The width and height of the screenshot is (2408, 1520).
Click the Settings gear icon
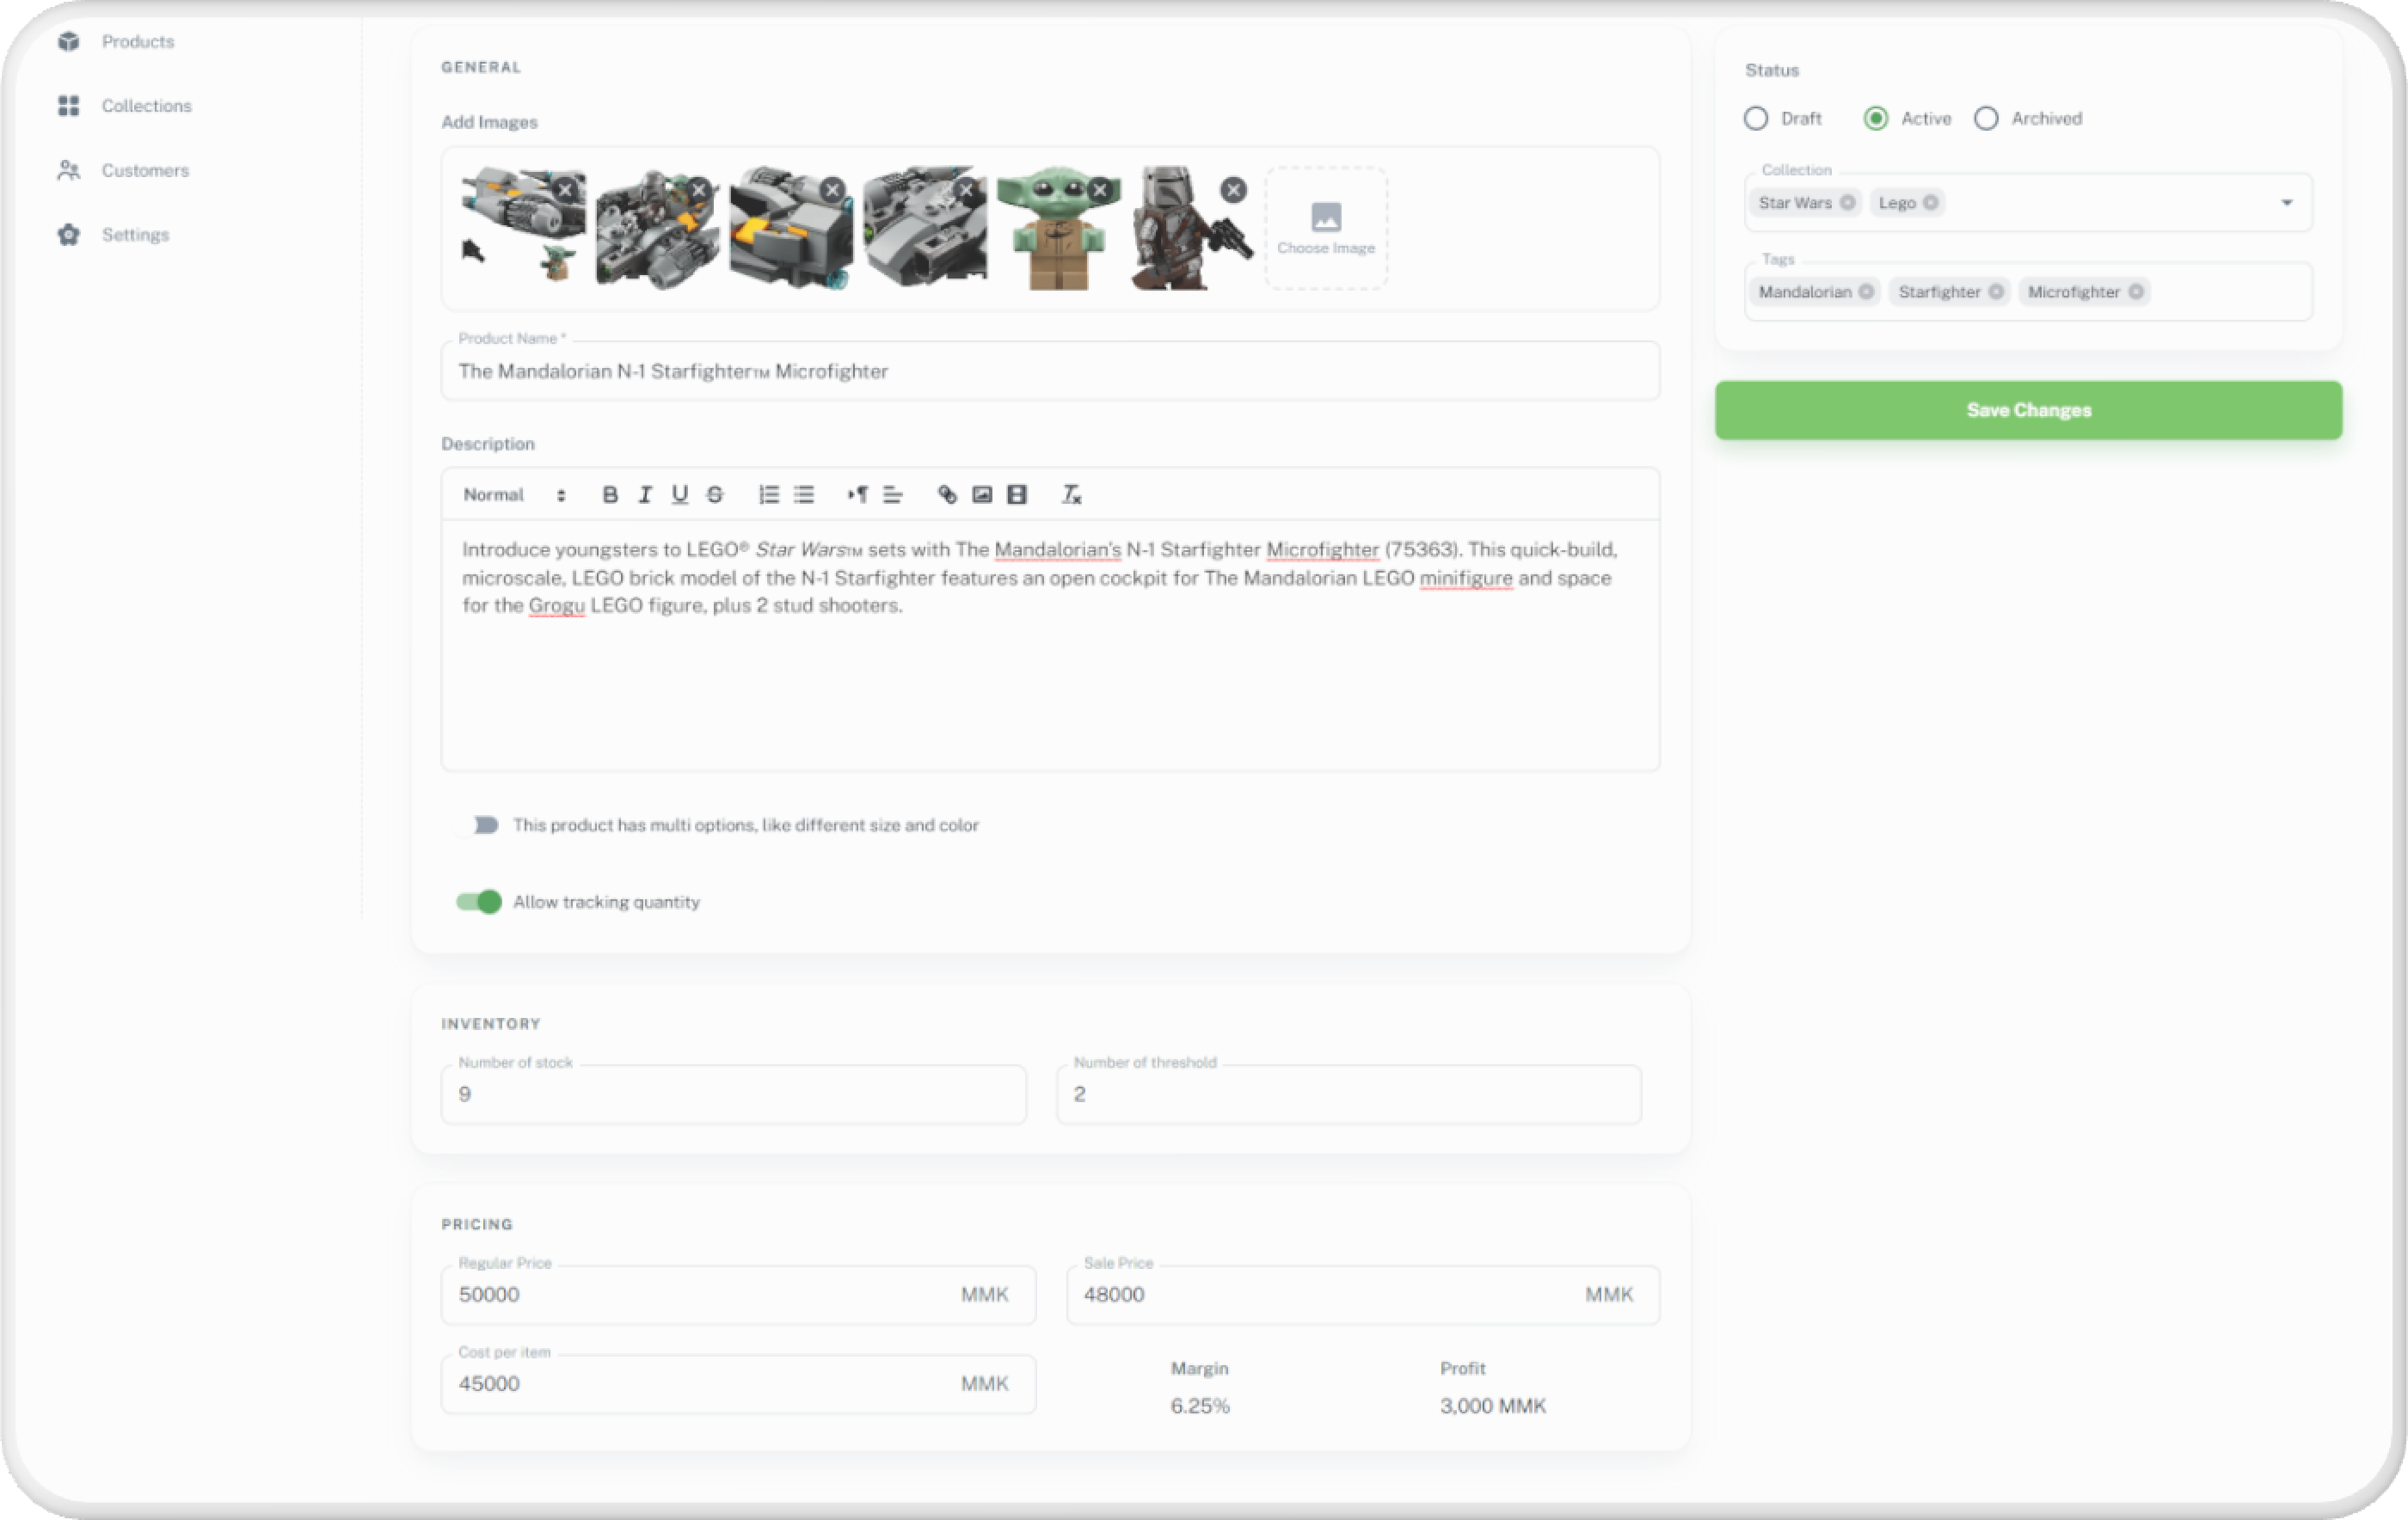68,234
